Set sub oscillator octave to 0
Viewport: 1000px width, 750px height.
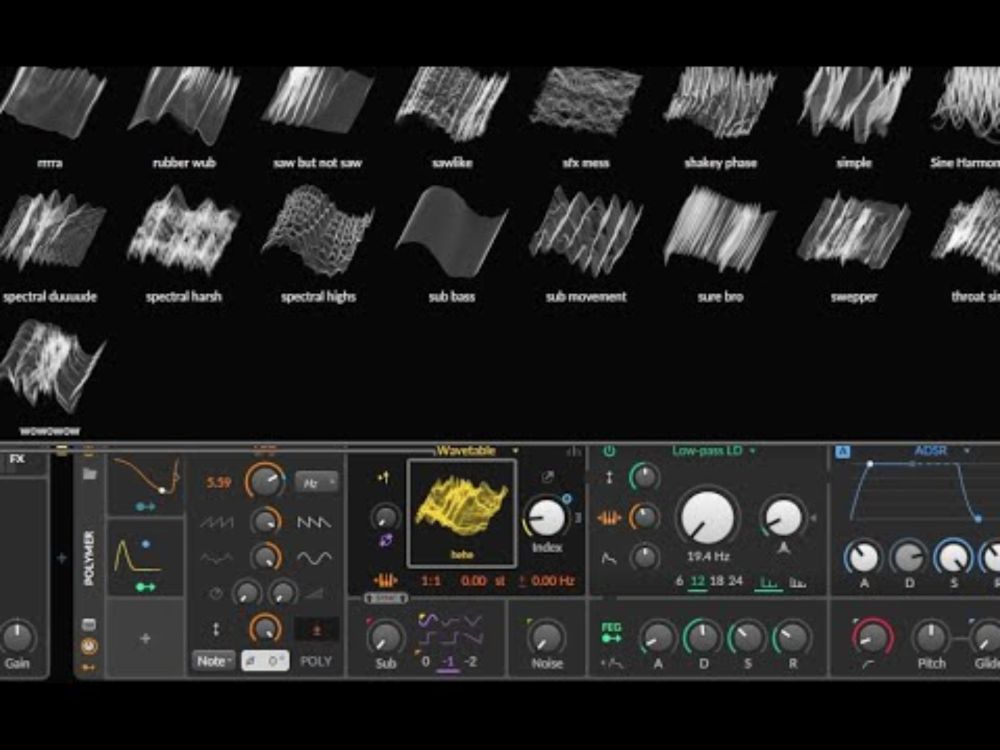click(425, 661)
